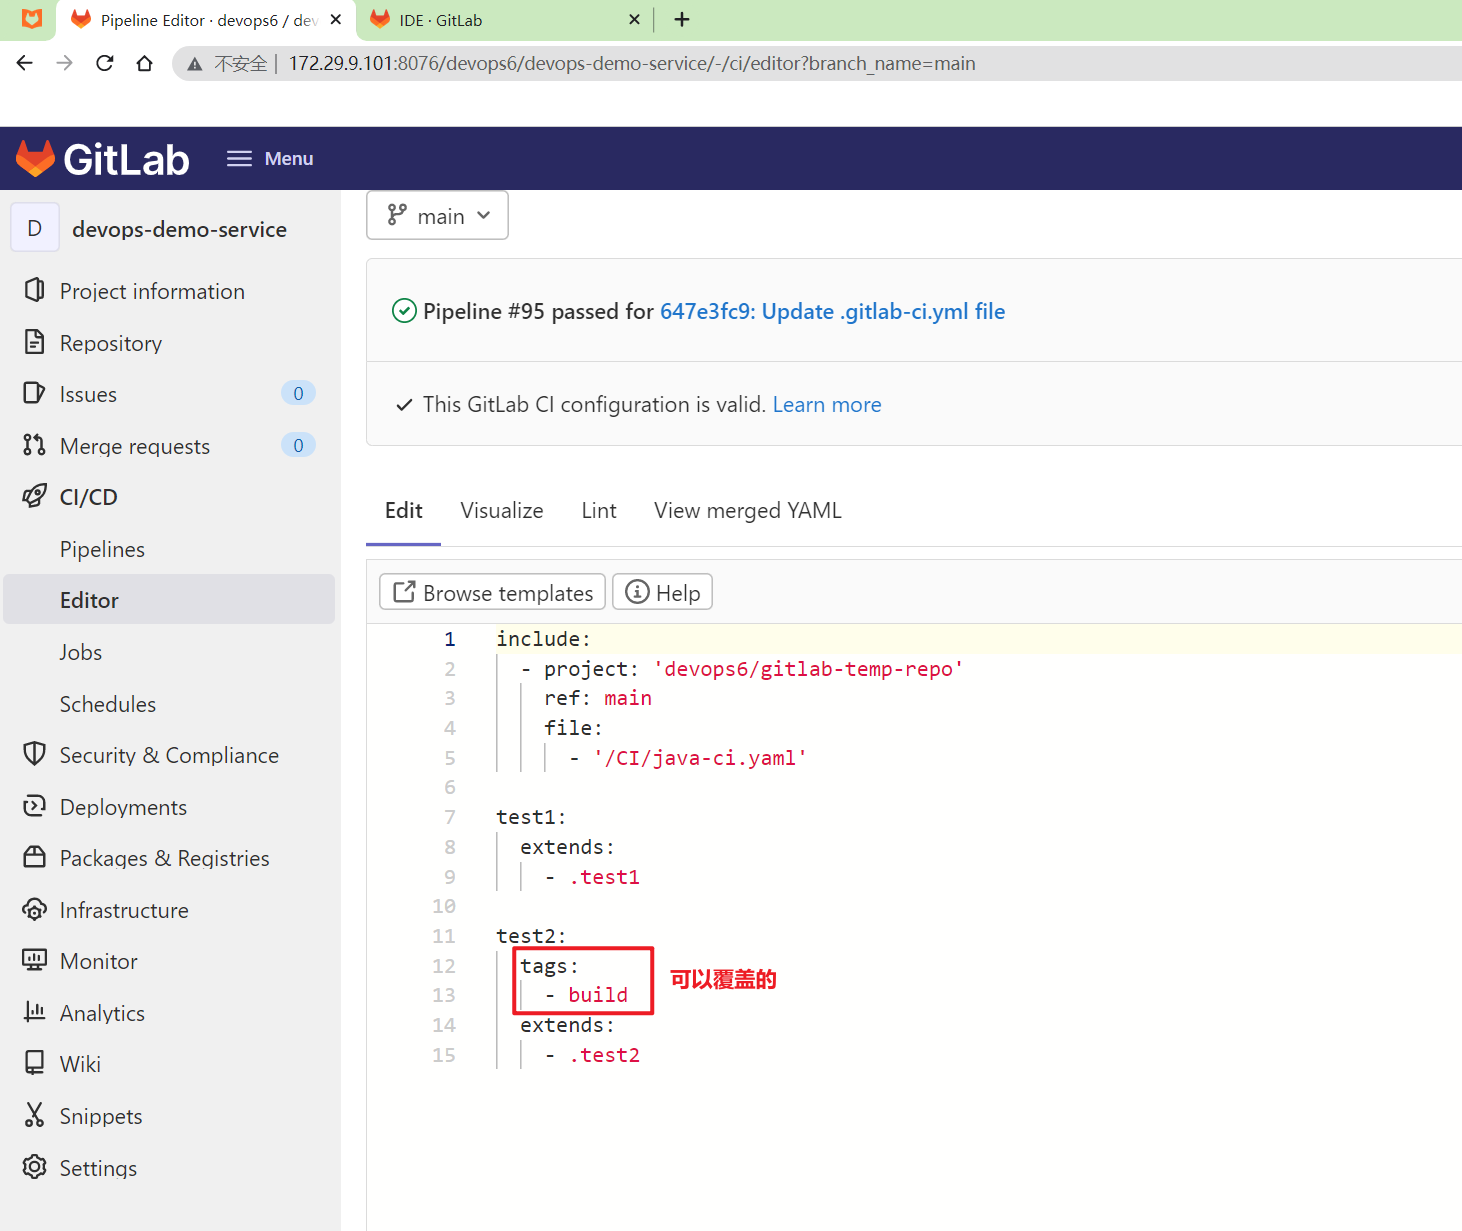Open Infrastructure section

click(124, 910)
